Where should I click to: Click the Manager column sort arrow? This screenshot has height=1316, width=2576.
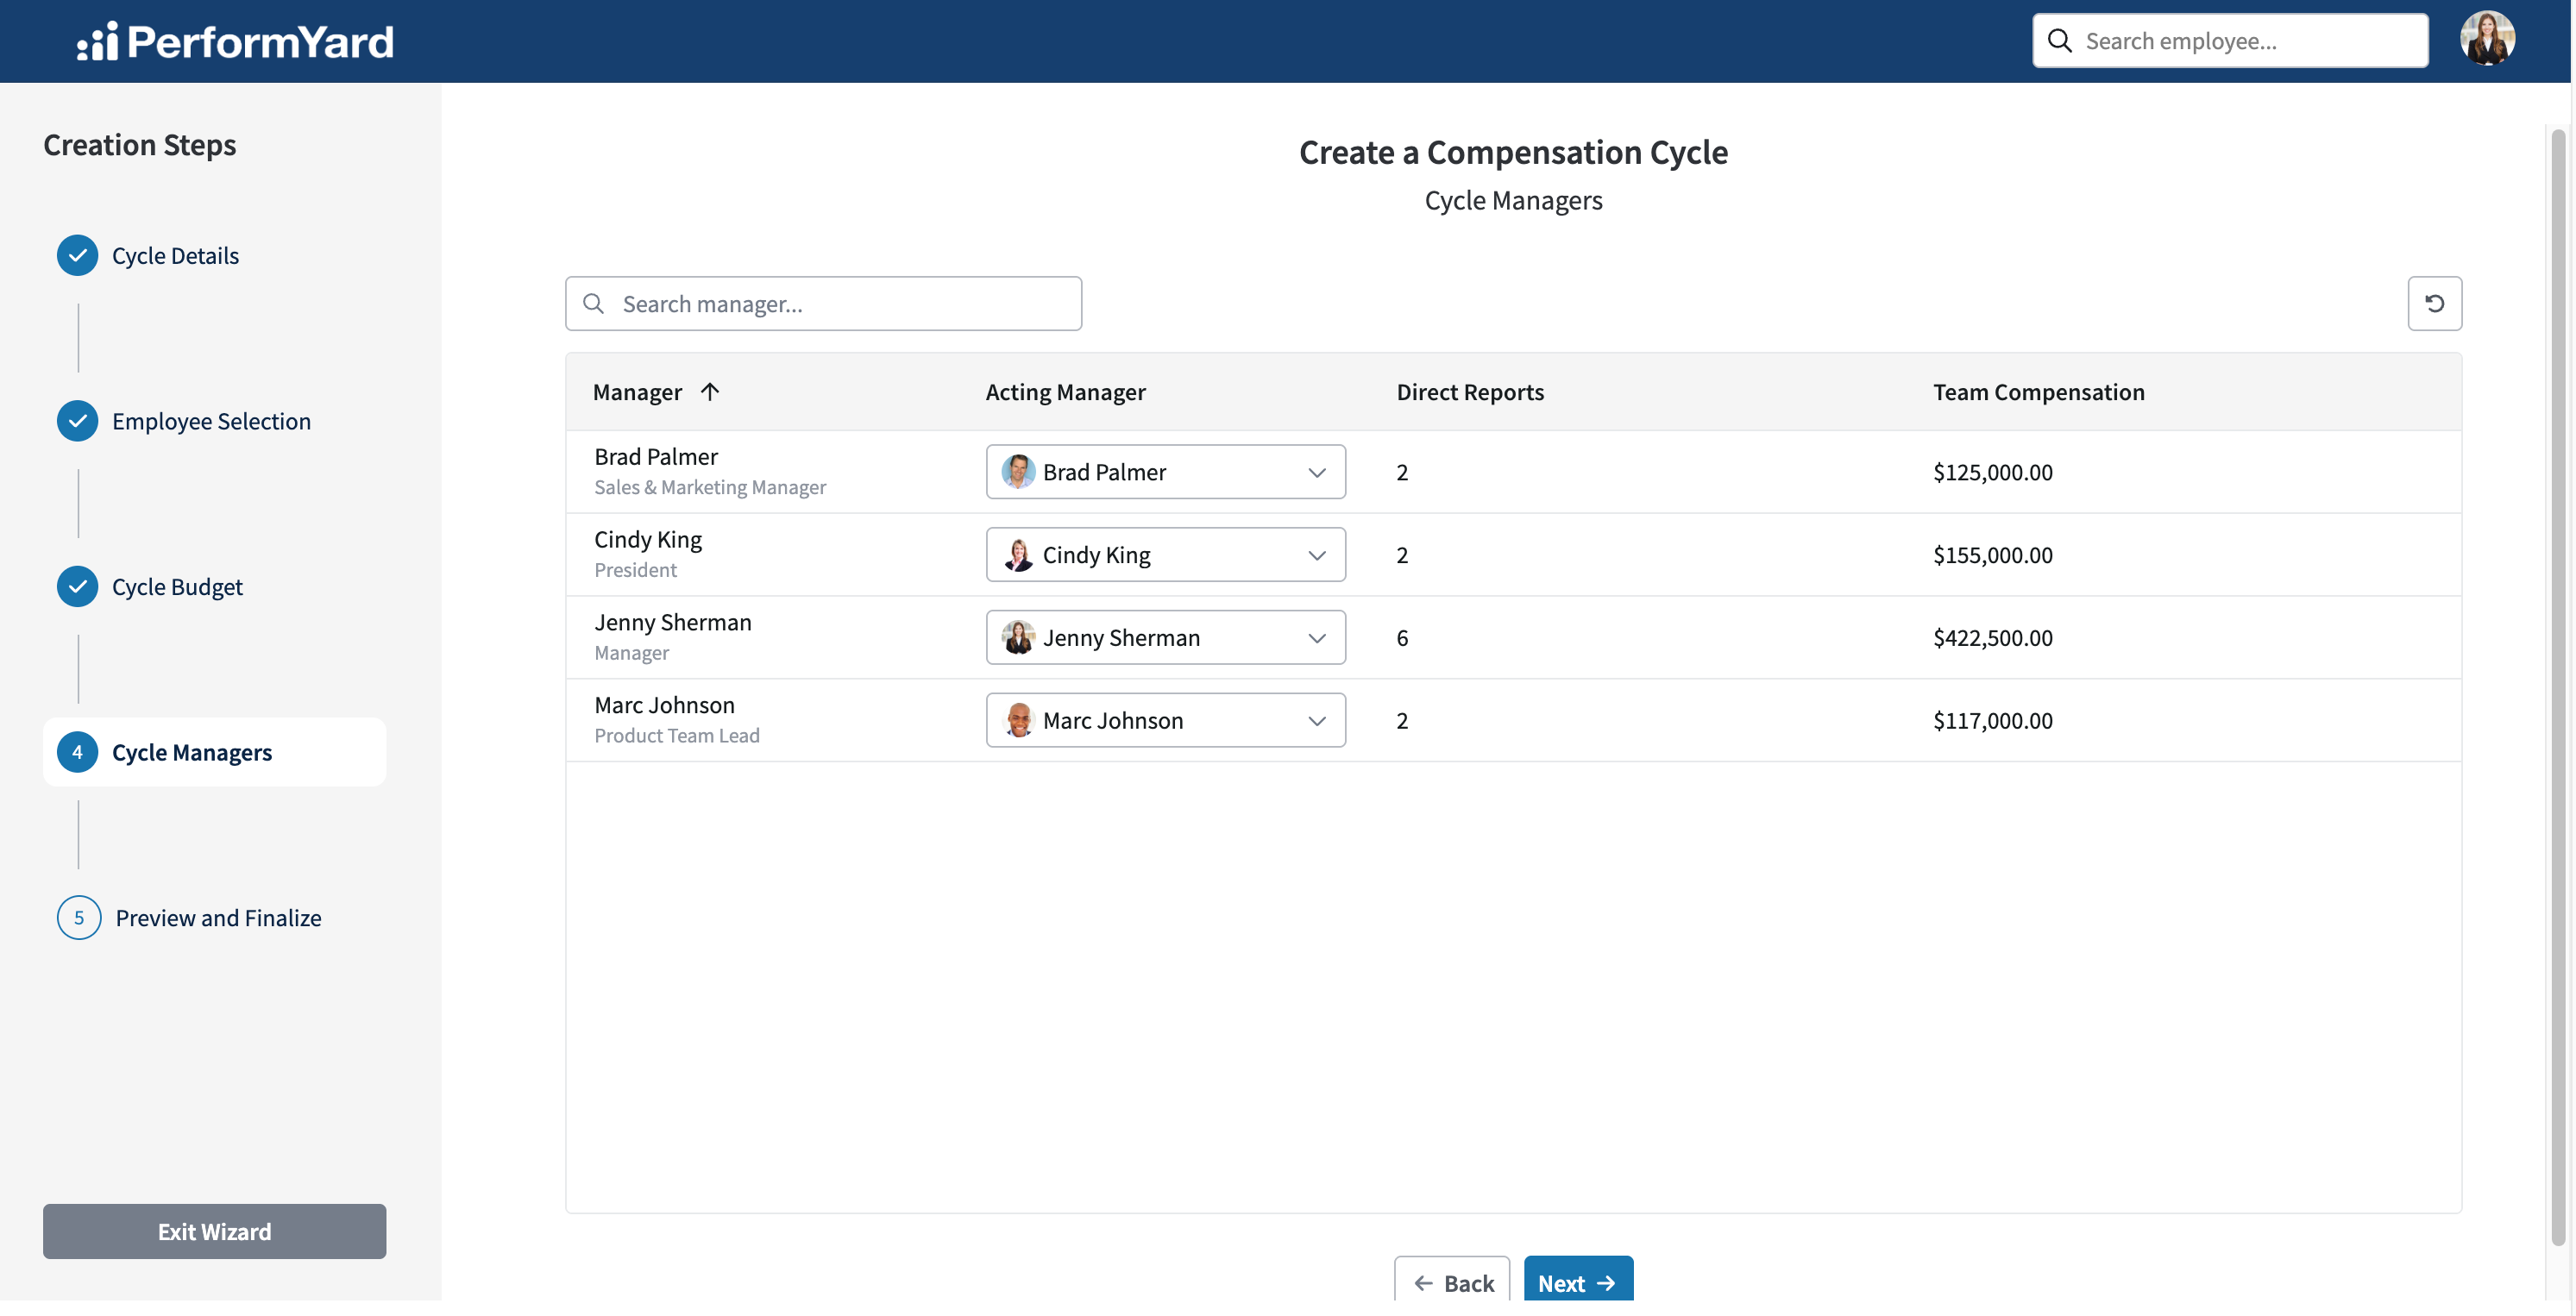710,391
